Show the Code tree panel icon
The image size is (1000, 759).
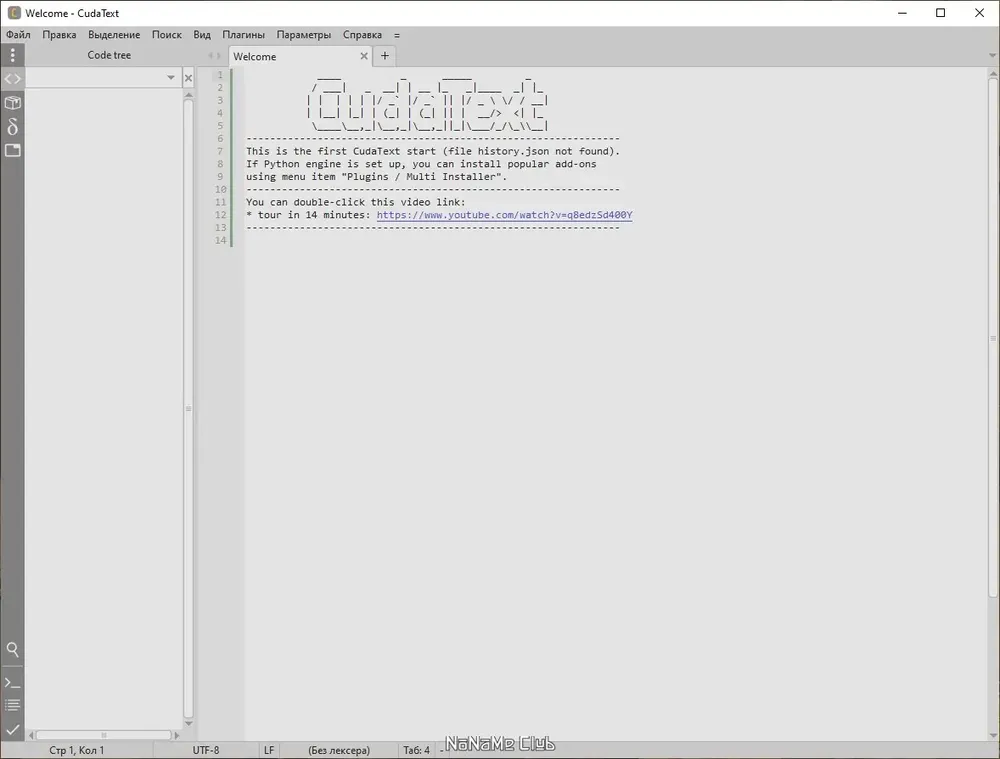pos(12,79)
